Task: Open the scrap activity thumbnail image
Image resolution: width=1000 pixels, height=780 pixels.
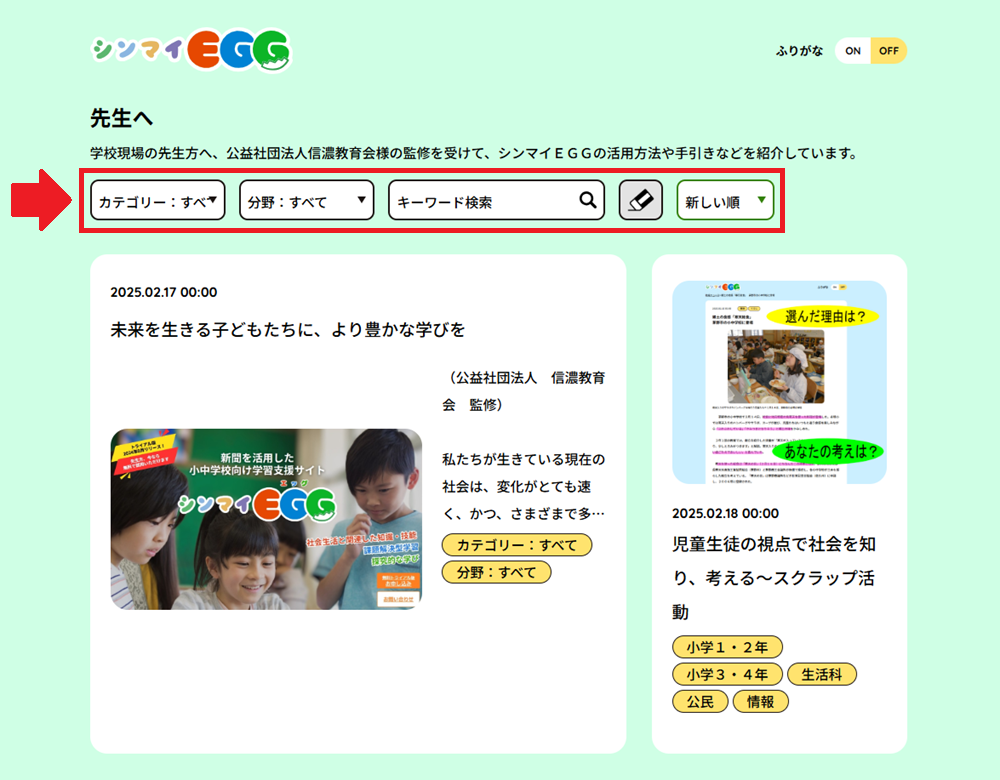Action: pyautogui.click(x=779, y=382)
